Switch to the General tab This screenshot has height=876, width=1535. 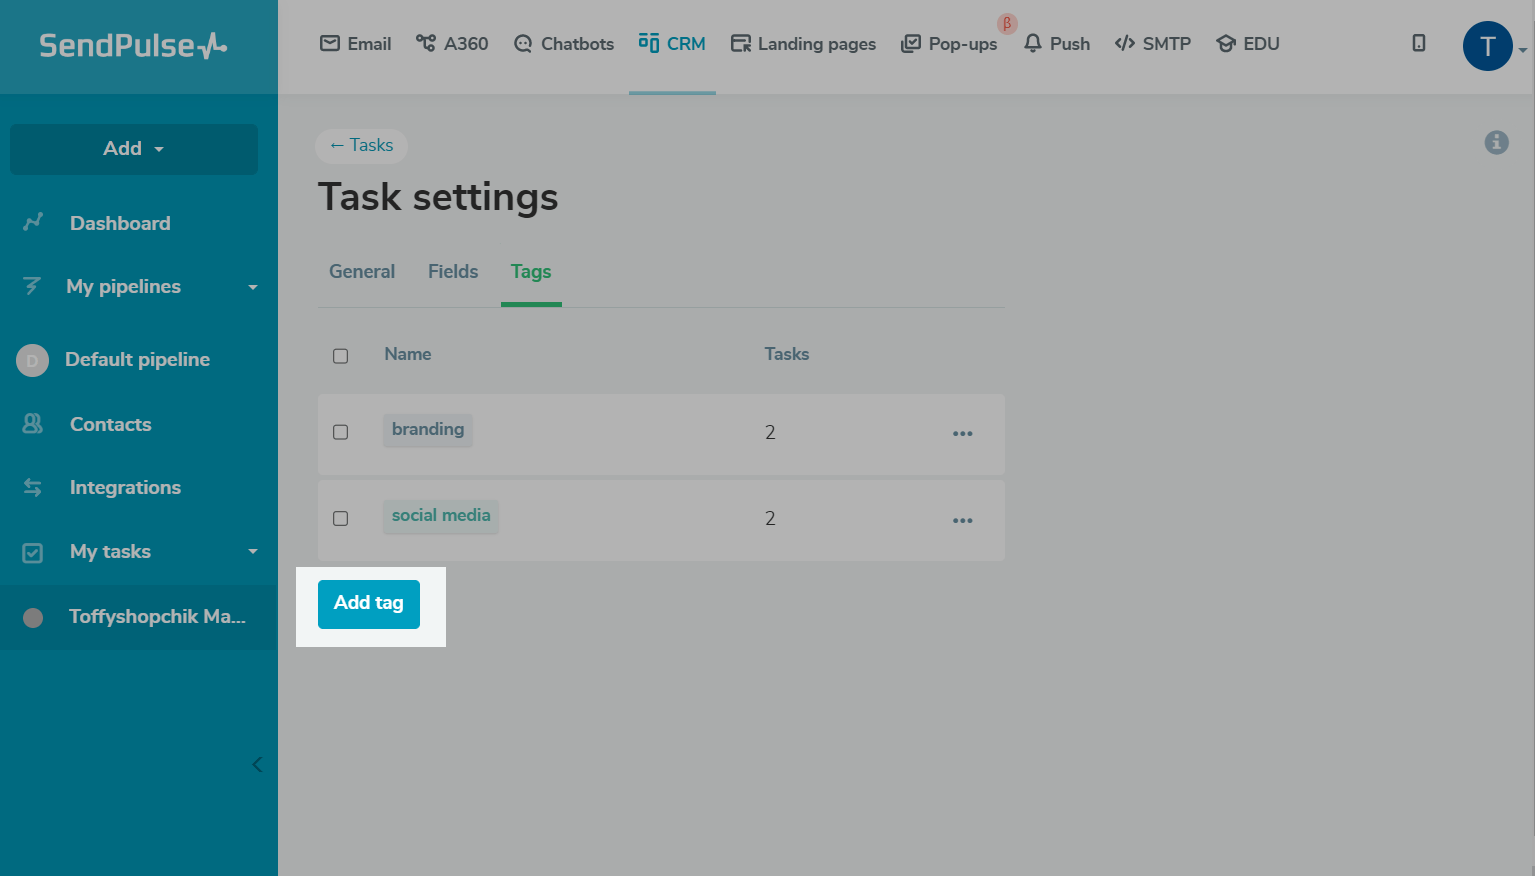click(362, 272)
